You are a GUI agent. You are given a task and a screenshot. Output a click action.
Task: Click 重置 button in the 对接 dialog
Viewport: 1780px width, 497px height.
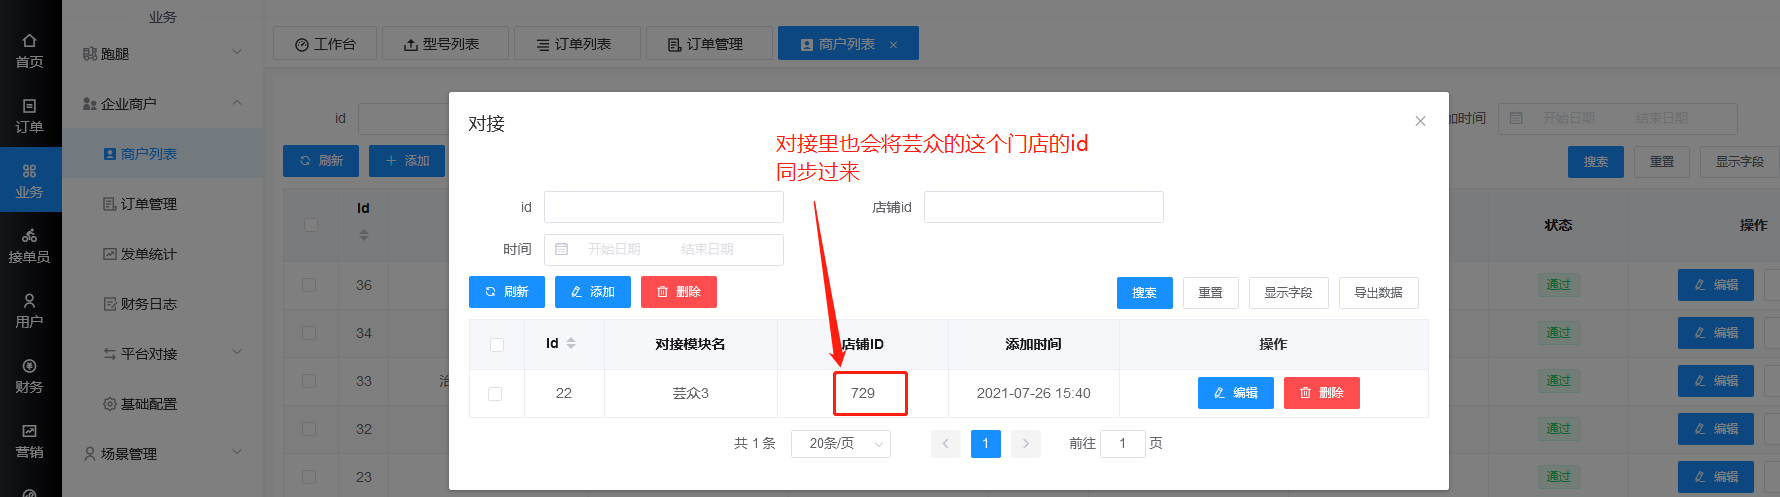[1211, 293]
